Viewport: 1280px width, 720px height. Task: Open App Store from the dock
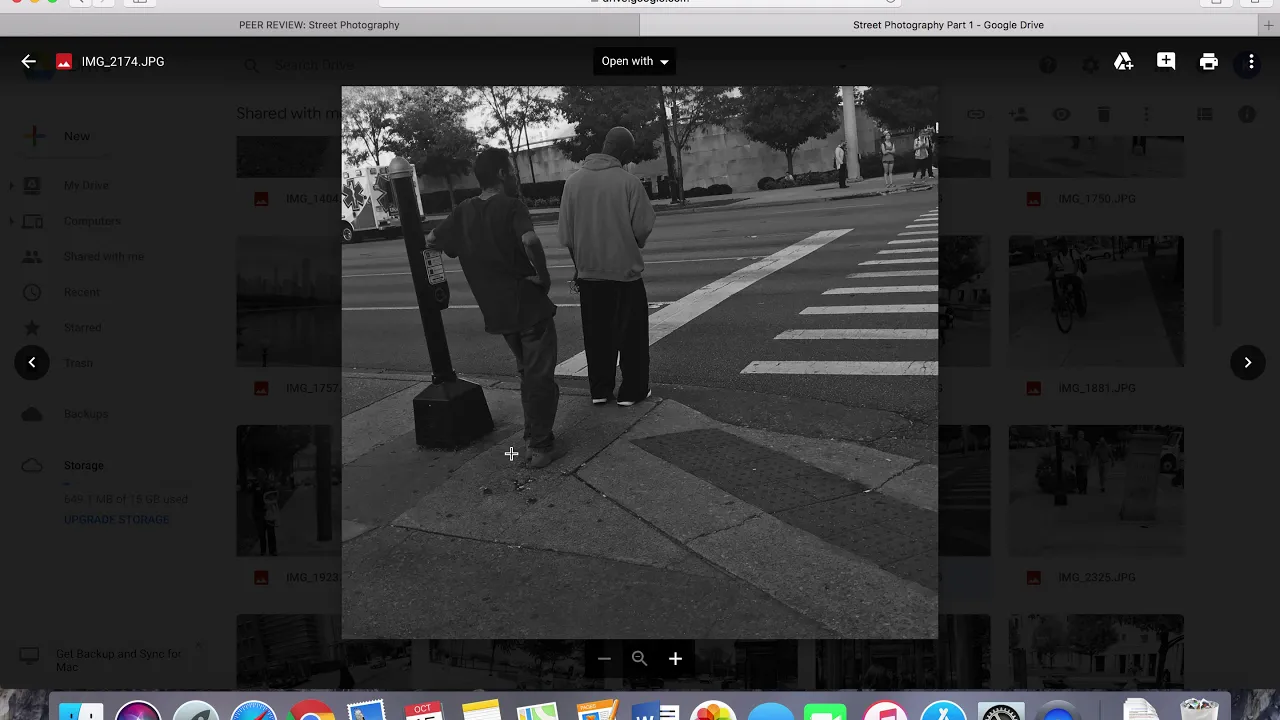coord(942,711)
